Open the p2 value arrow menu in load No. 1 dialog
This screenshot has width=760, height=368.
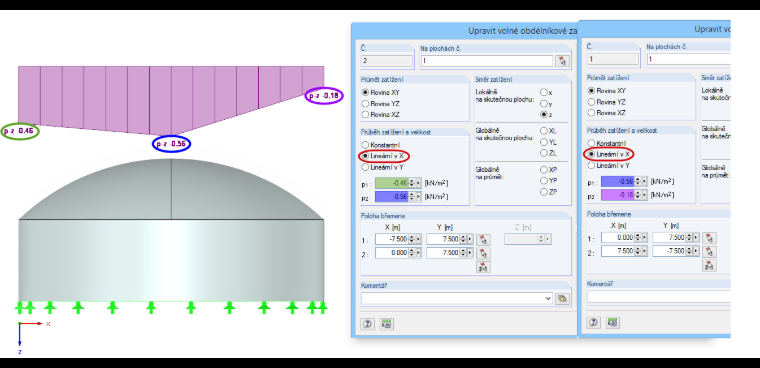645,195
